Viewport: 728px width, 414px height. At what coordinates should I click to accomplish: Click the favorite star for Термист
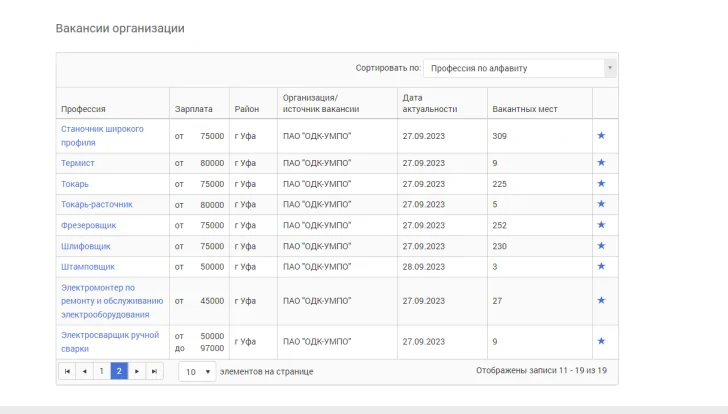[x=601, y=162]
